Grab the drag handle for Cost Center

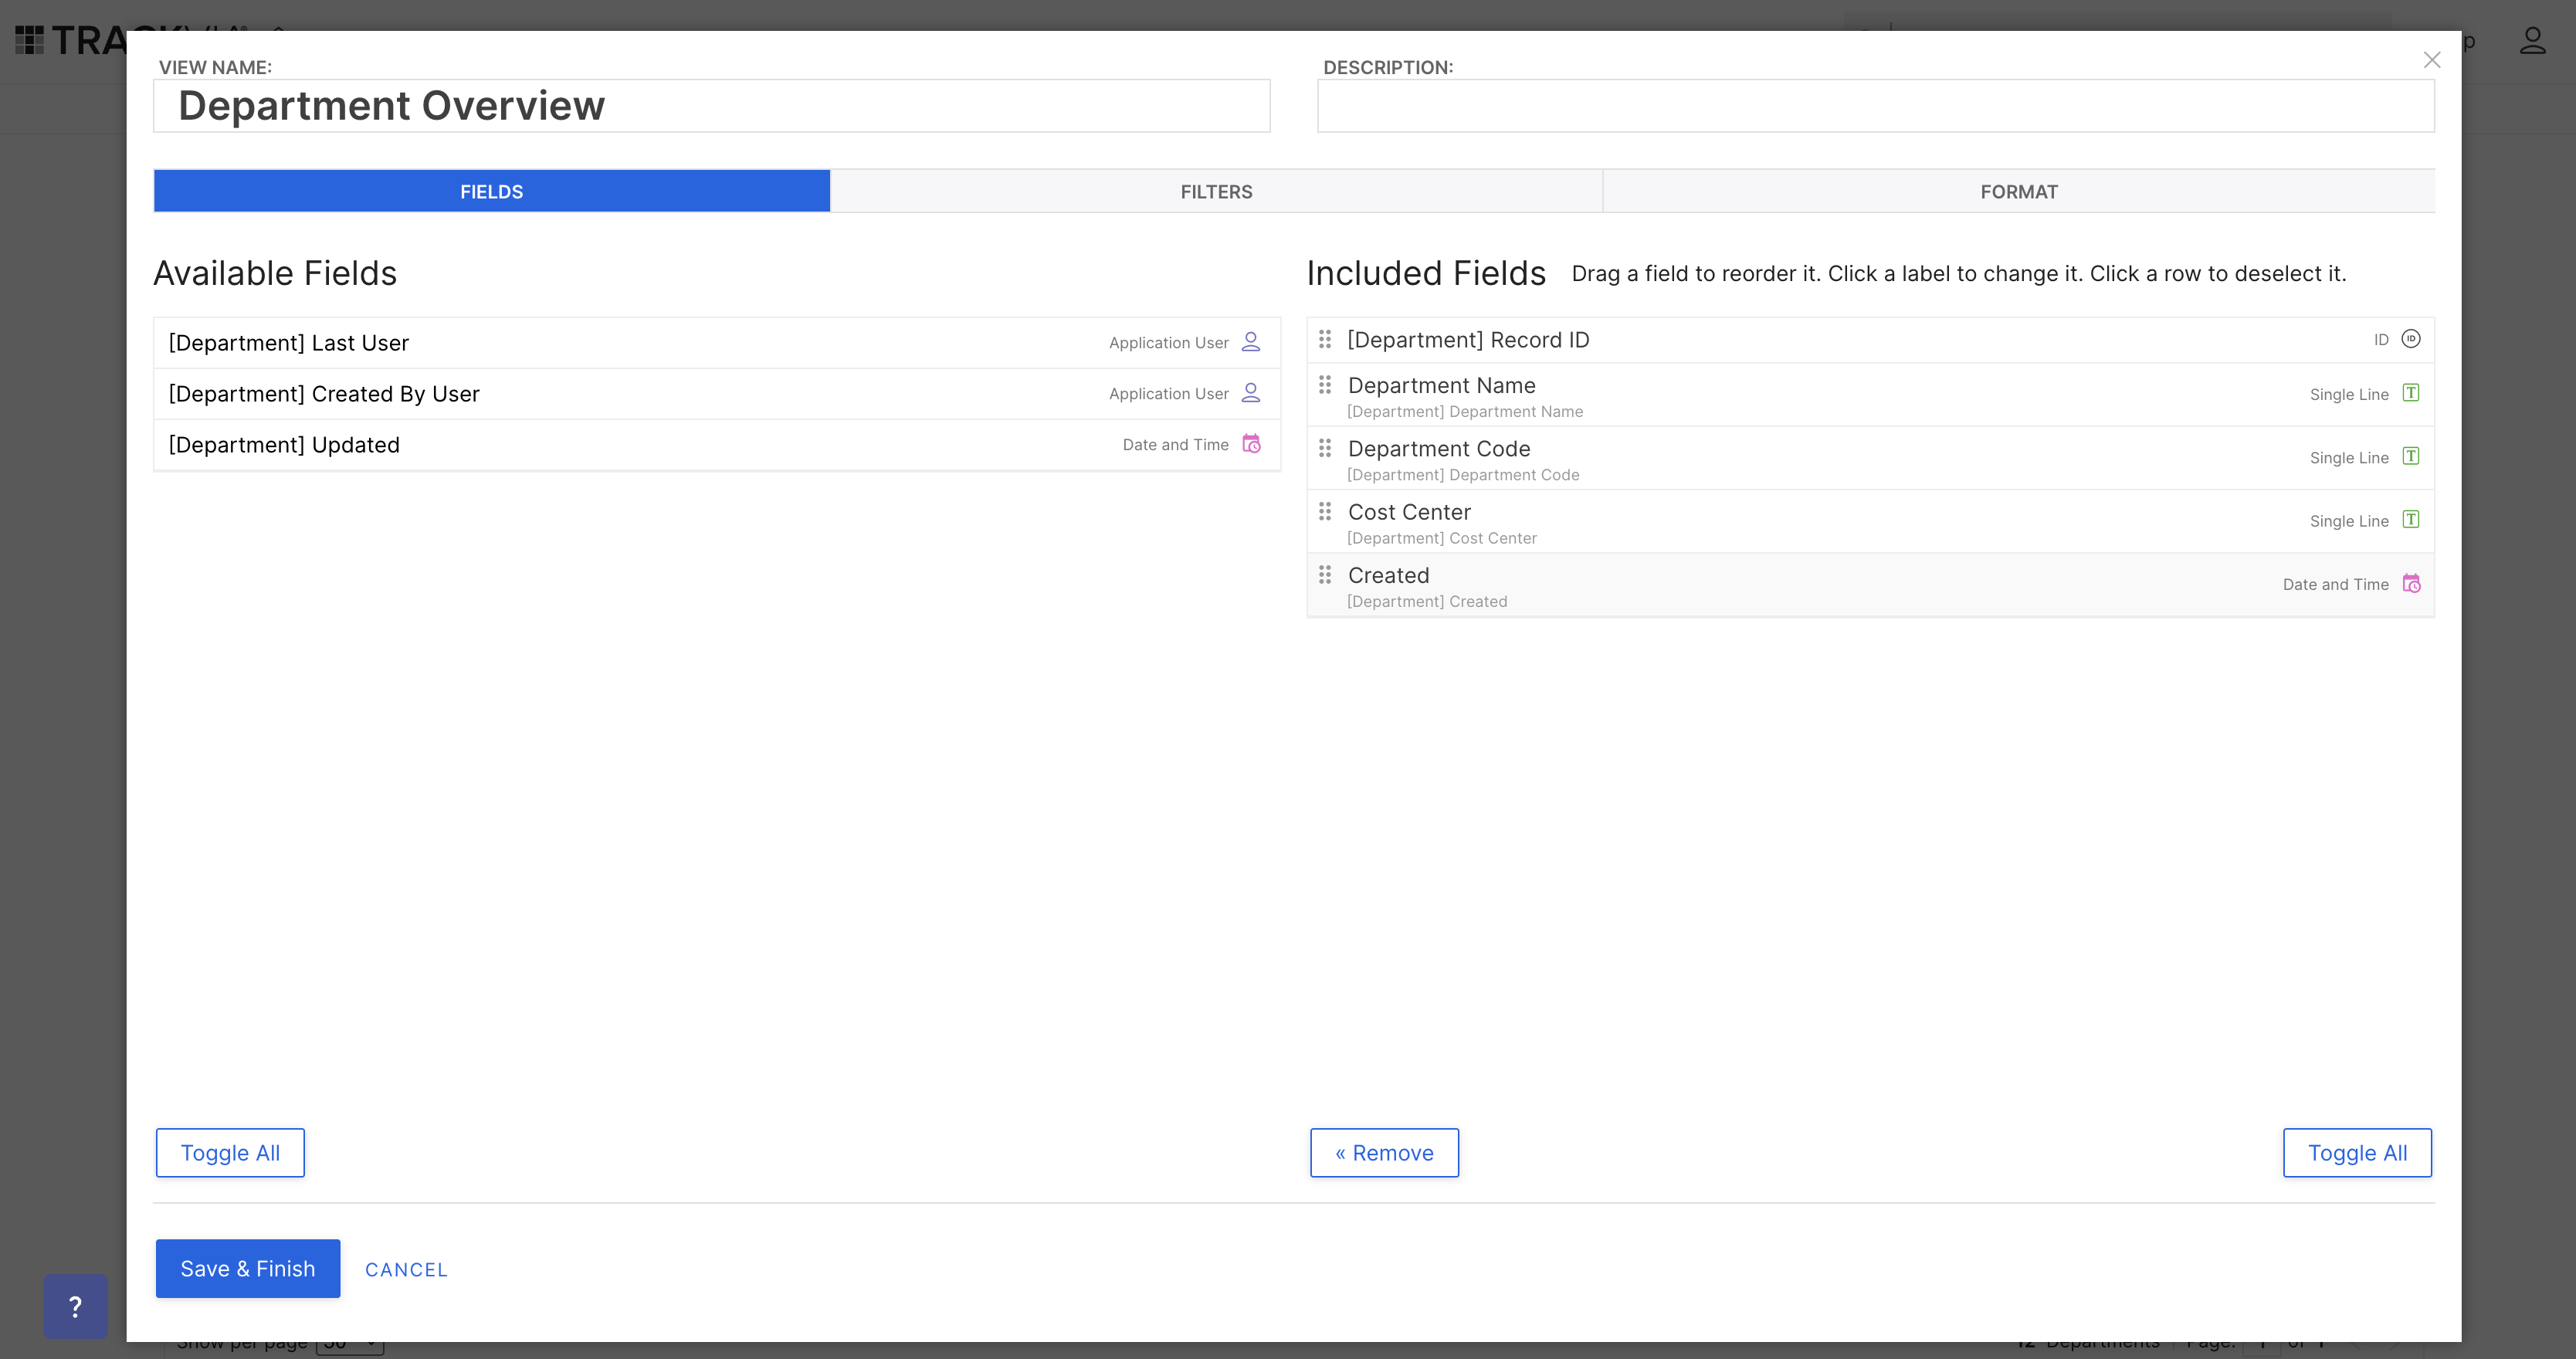pyautogui.click(x=1325, y=511)
